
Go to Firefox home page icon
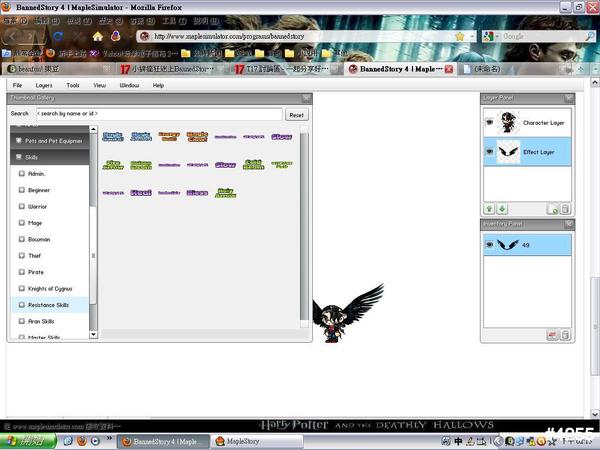click(x=98, y=36)
